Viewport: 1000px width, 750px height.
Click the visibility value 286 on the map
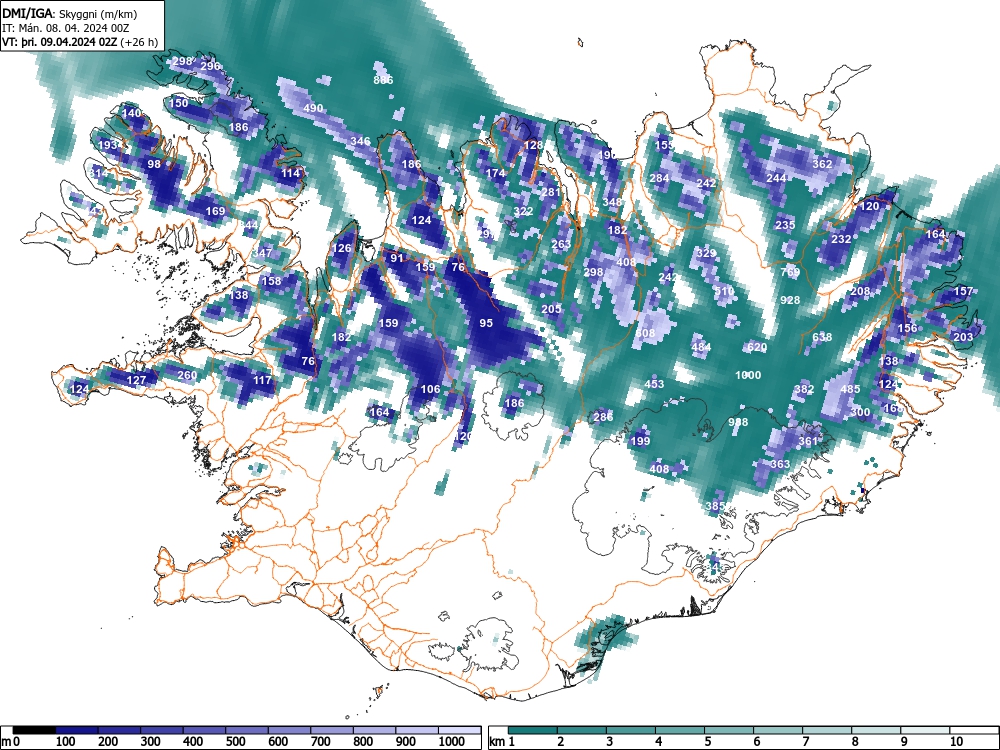tap(603, 417)
